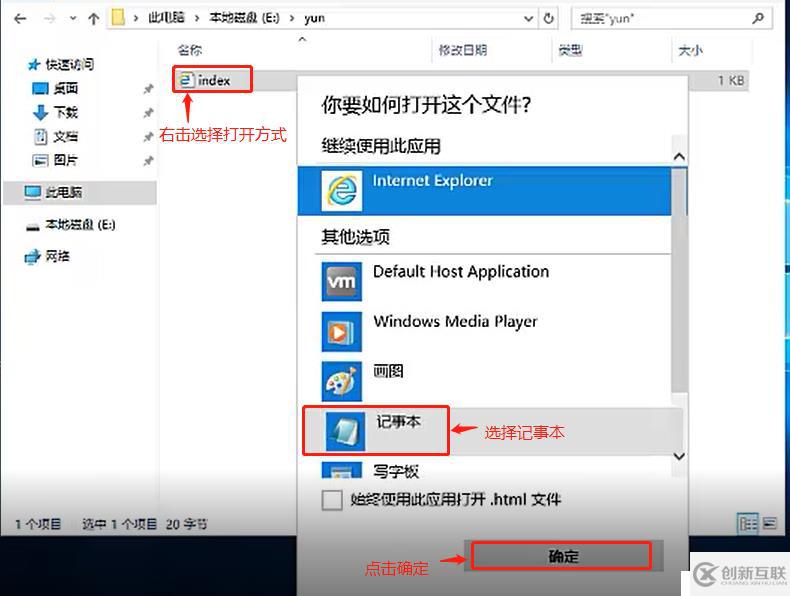Click the folder icon in address bar
Image resolution: width=790 pixels, height=596 pixels.
118,18
